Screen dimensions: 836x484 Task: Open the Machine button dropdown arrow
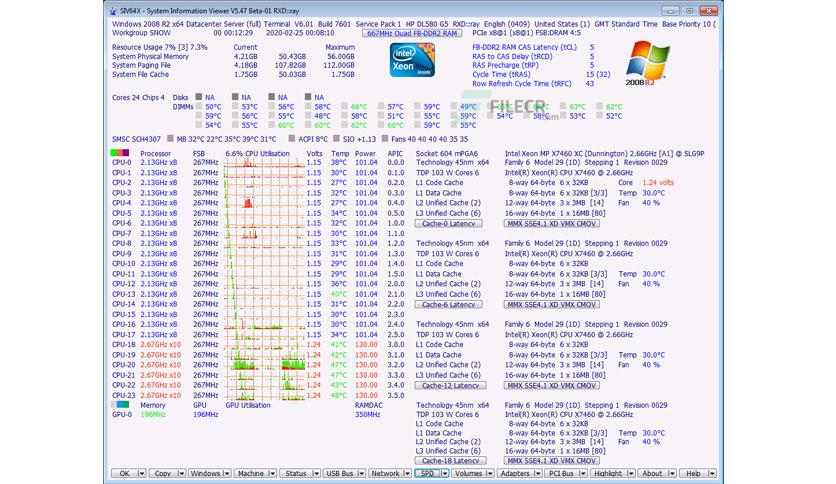tap(272, 473)
